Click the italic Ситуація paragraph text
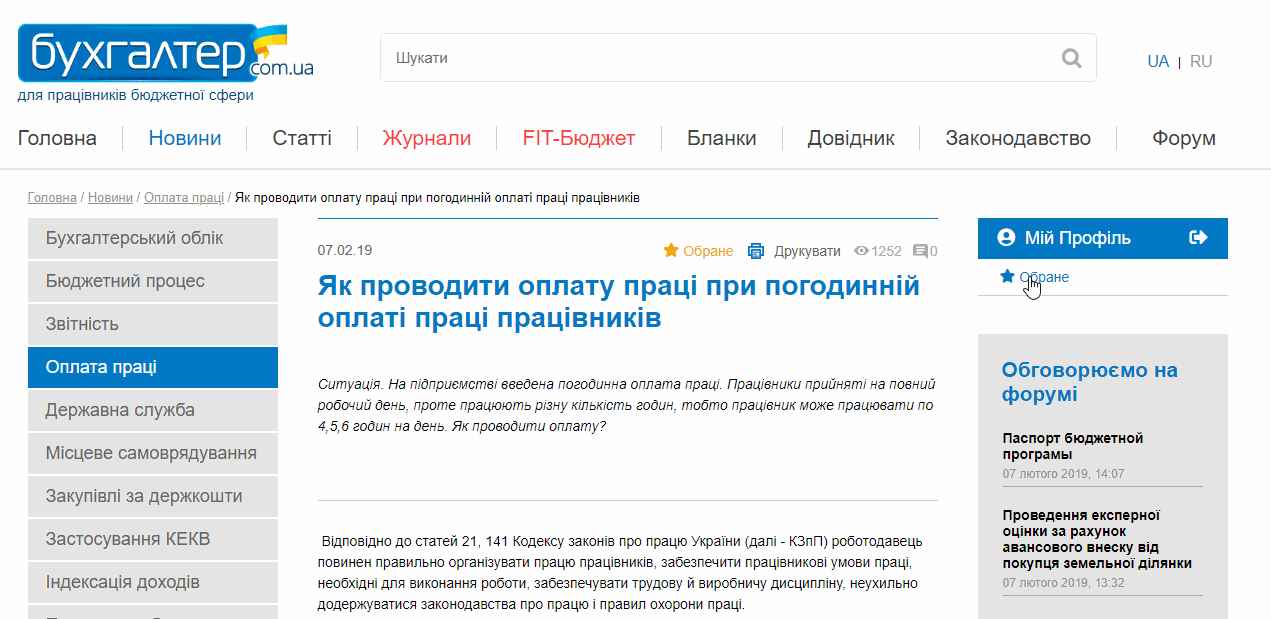 (x=626, y=405)
